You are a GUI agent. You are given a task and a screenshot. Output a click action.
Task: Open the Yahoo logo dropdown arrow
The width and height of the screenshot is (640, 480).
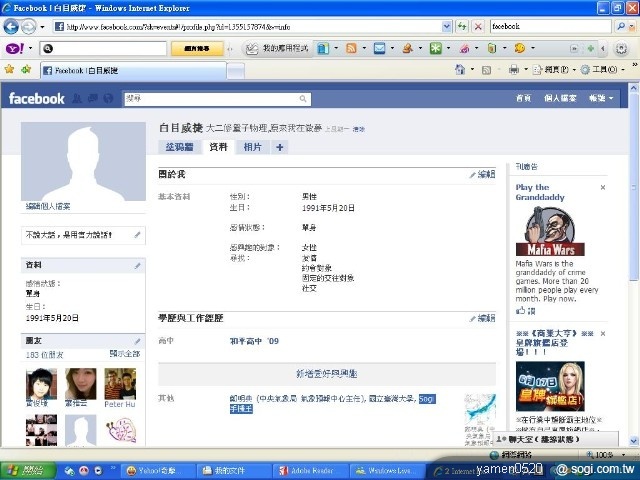click(30, 49)
